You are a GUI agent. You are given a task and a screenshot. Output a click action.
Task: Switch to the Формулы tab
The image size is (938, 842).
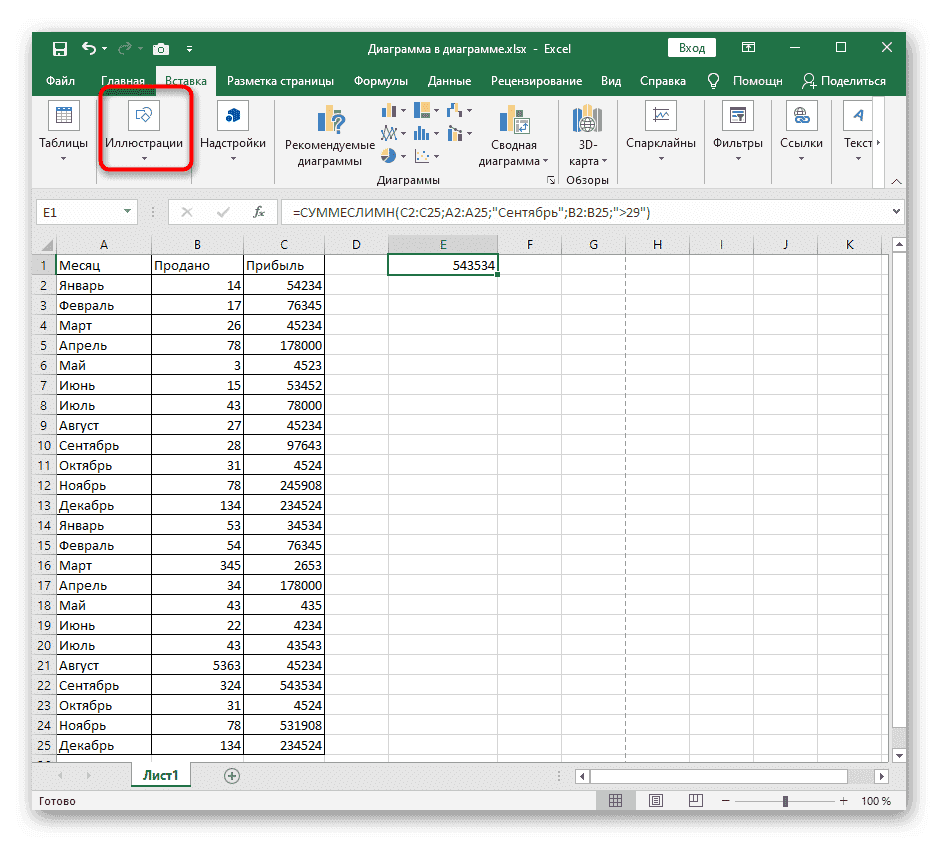click(380, 81)
